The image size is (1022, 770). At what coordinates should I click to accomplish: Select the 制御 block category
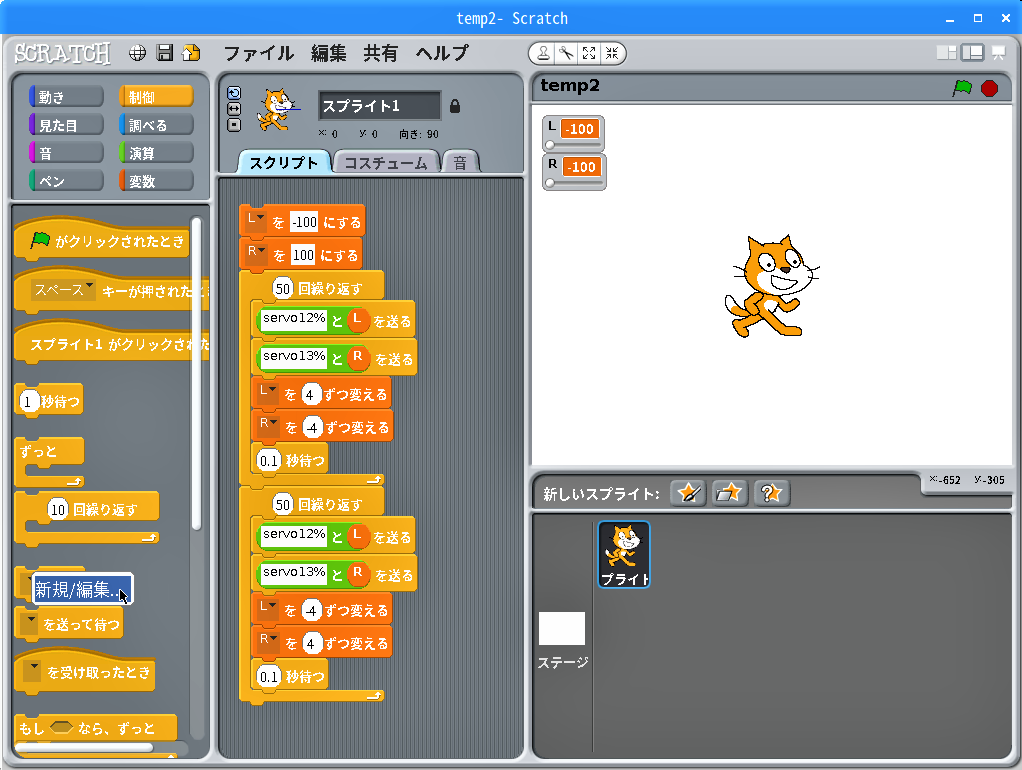coord(156,96)
